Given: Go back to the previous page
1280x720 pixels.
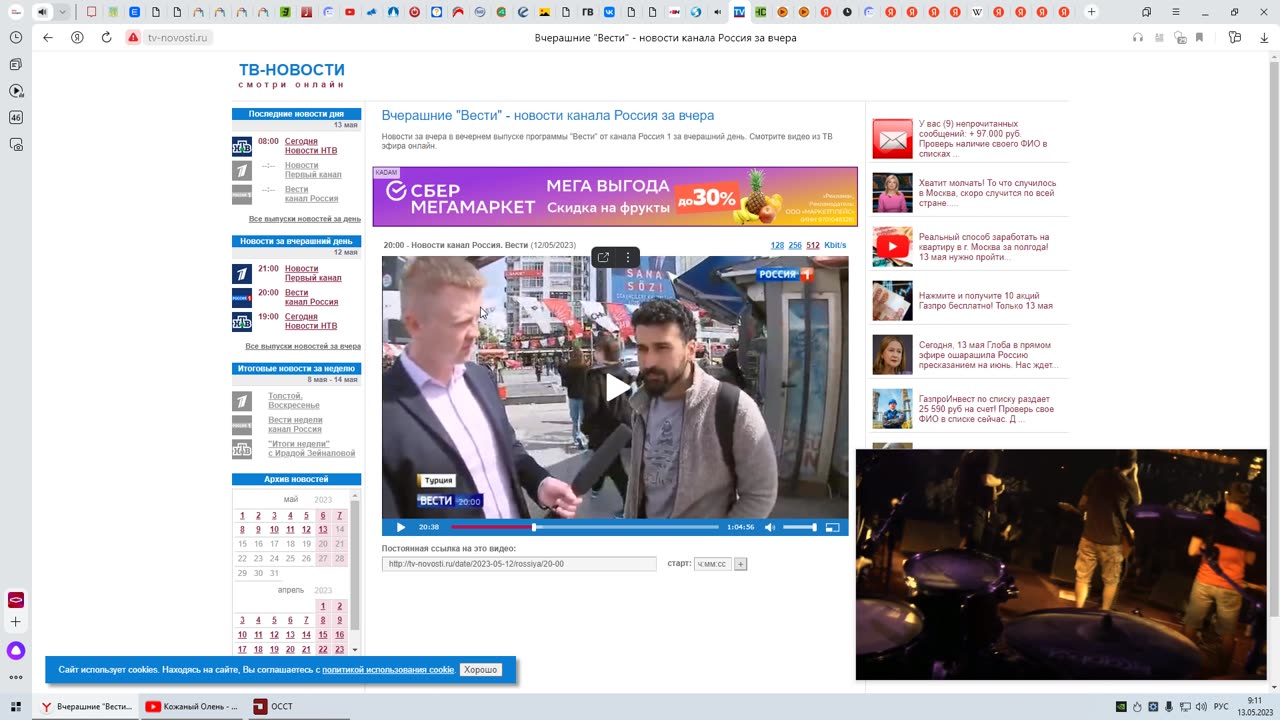Looking at the screenshot, I should click(47, 38).
